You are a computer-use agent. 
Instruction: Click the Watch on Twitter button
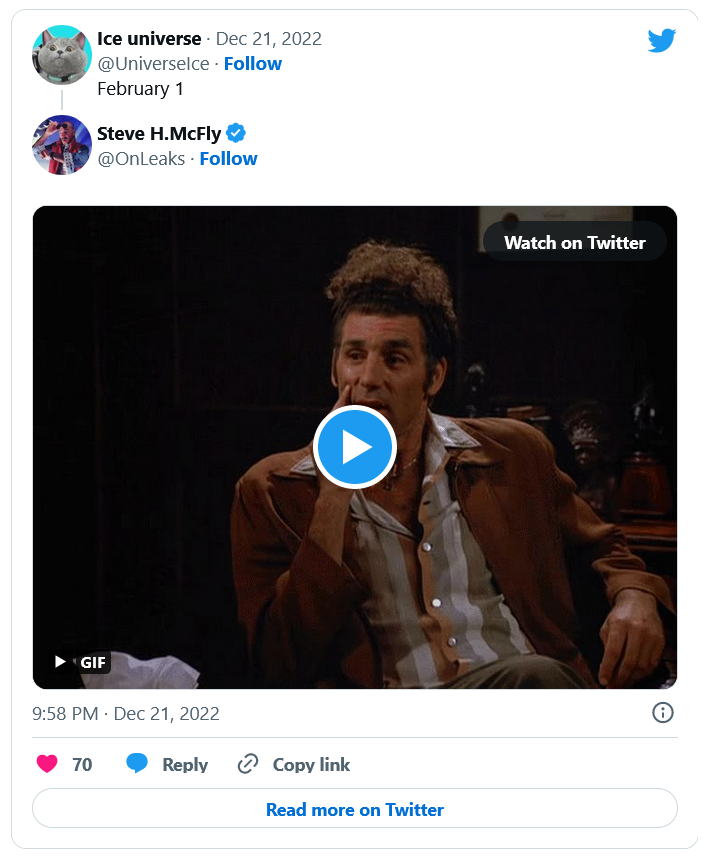click(574, 242)
